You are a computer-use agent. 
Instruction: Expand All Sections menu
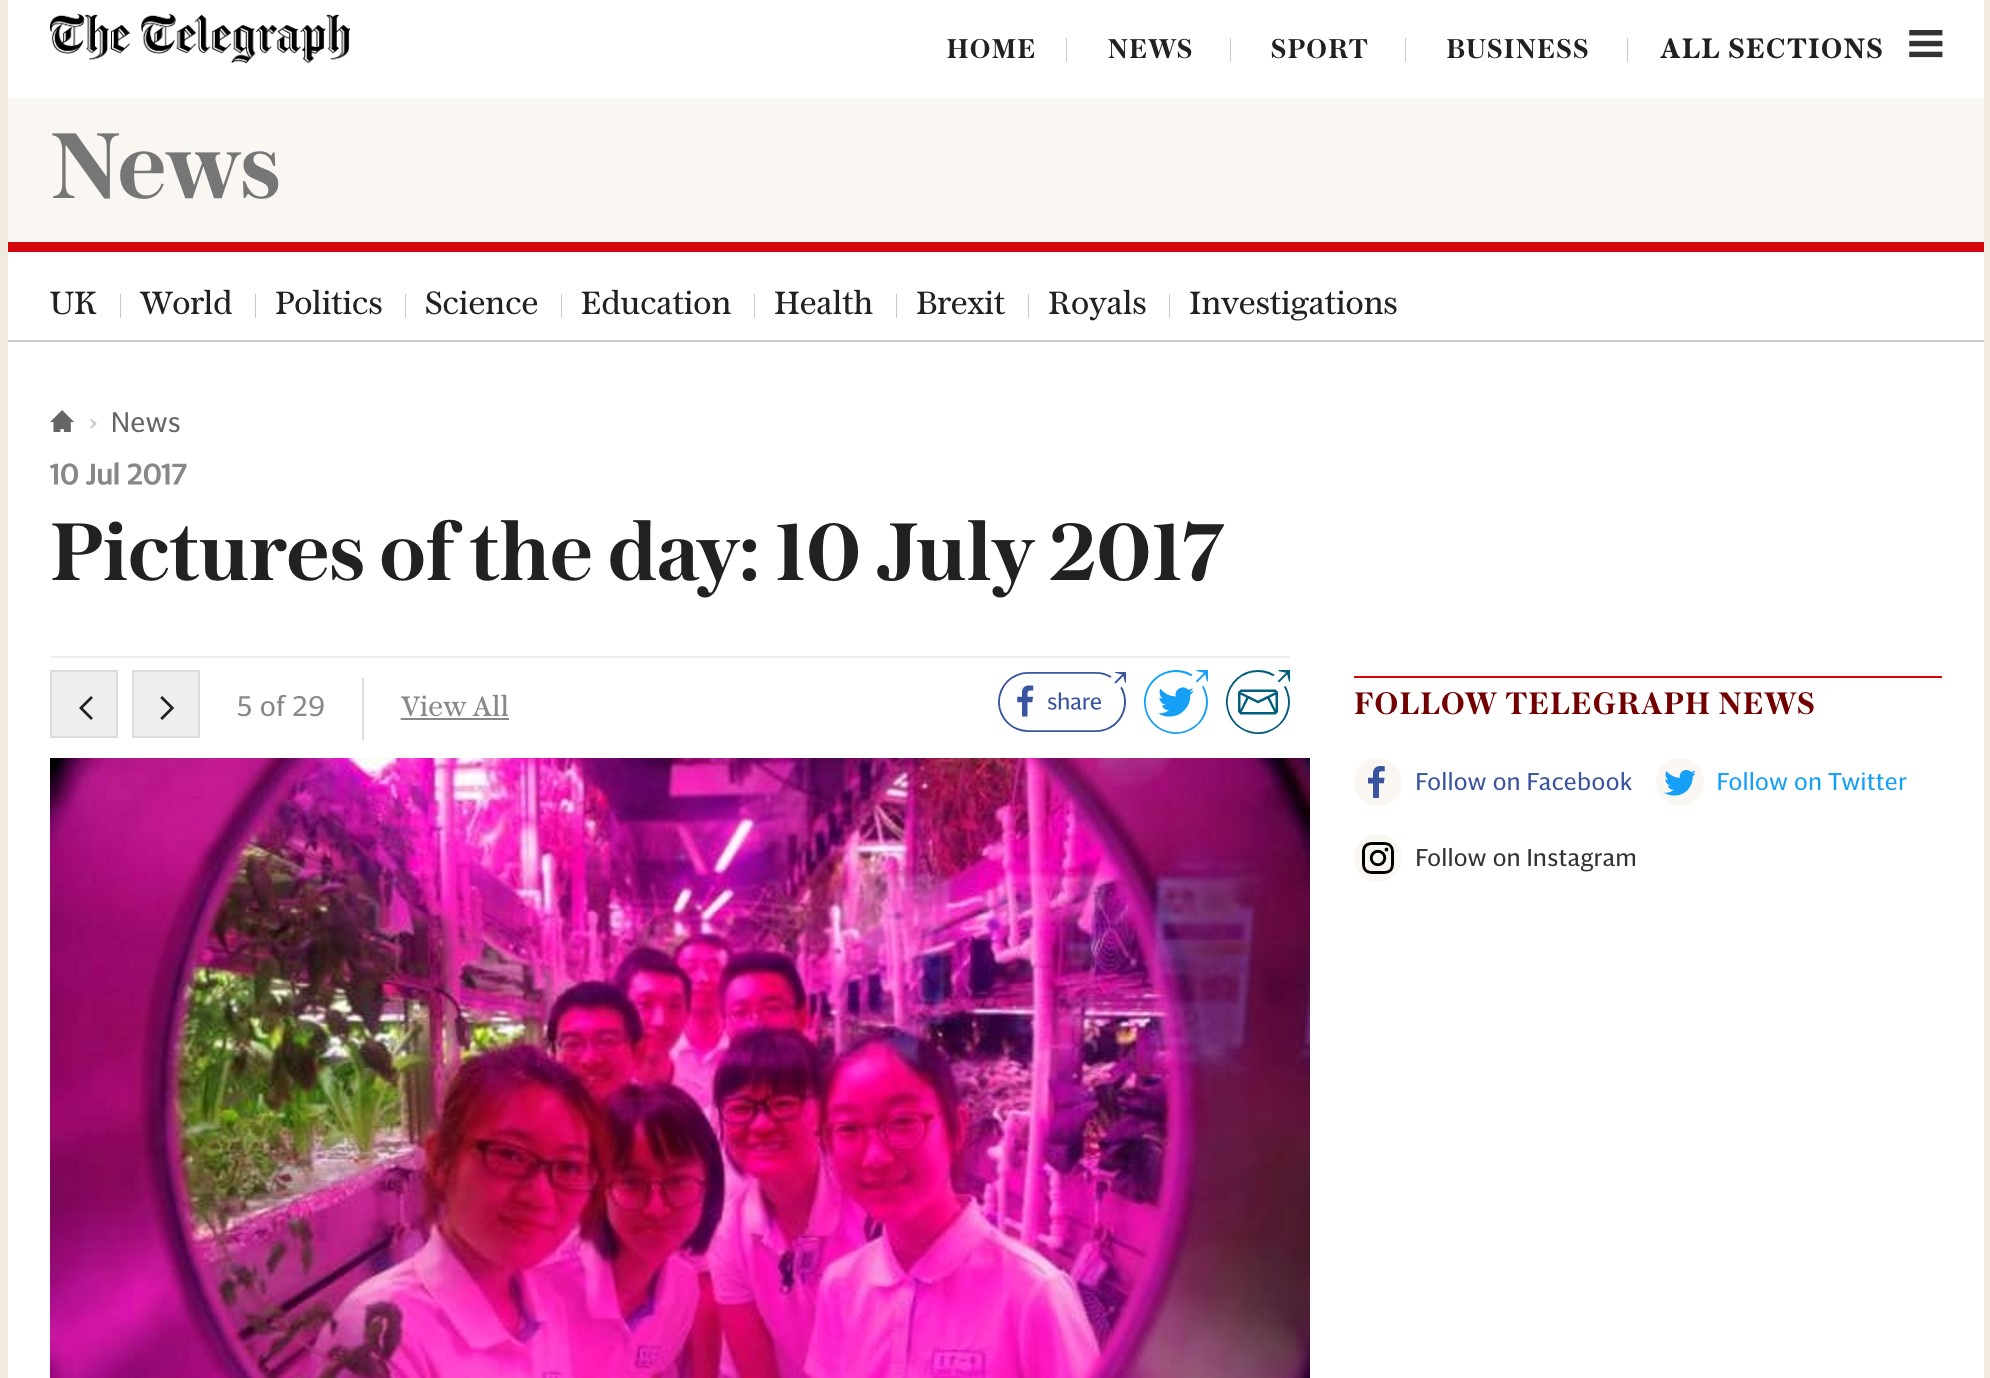pyautogui.click(x=1771, y=48)
